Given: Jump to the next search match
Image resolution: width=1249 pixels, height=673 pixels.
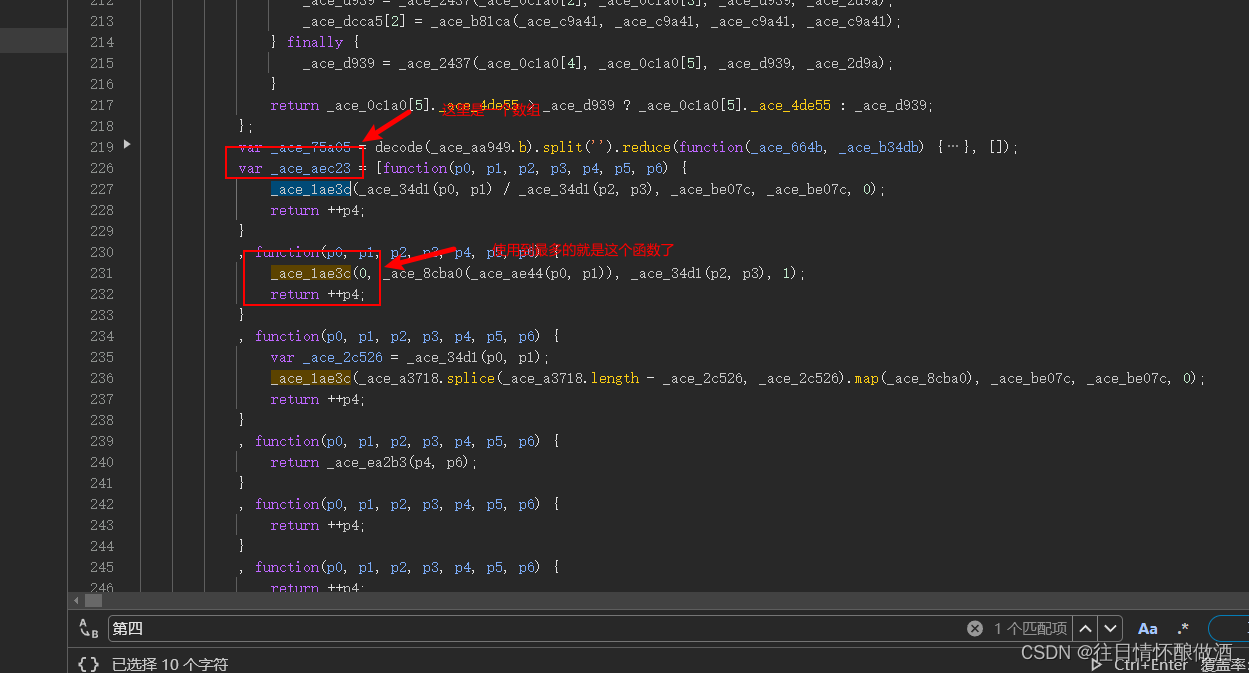Looking at the screenshot, I should click(1110, 629).
